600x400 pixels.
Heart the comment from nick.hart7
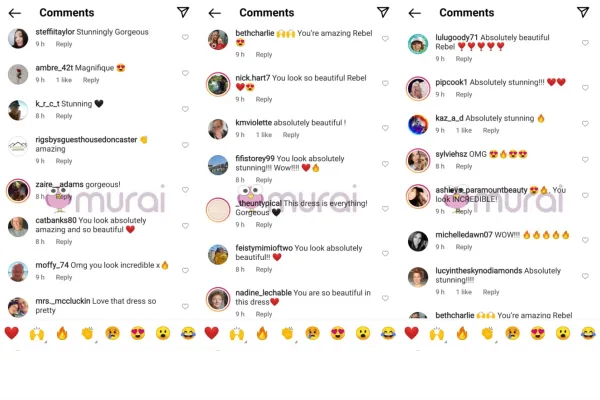tap(385, 83)
